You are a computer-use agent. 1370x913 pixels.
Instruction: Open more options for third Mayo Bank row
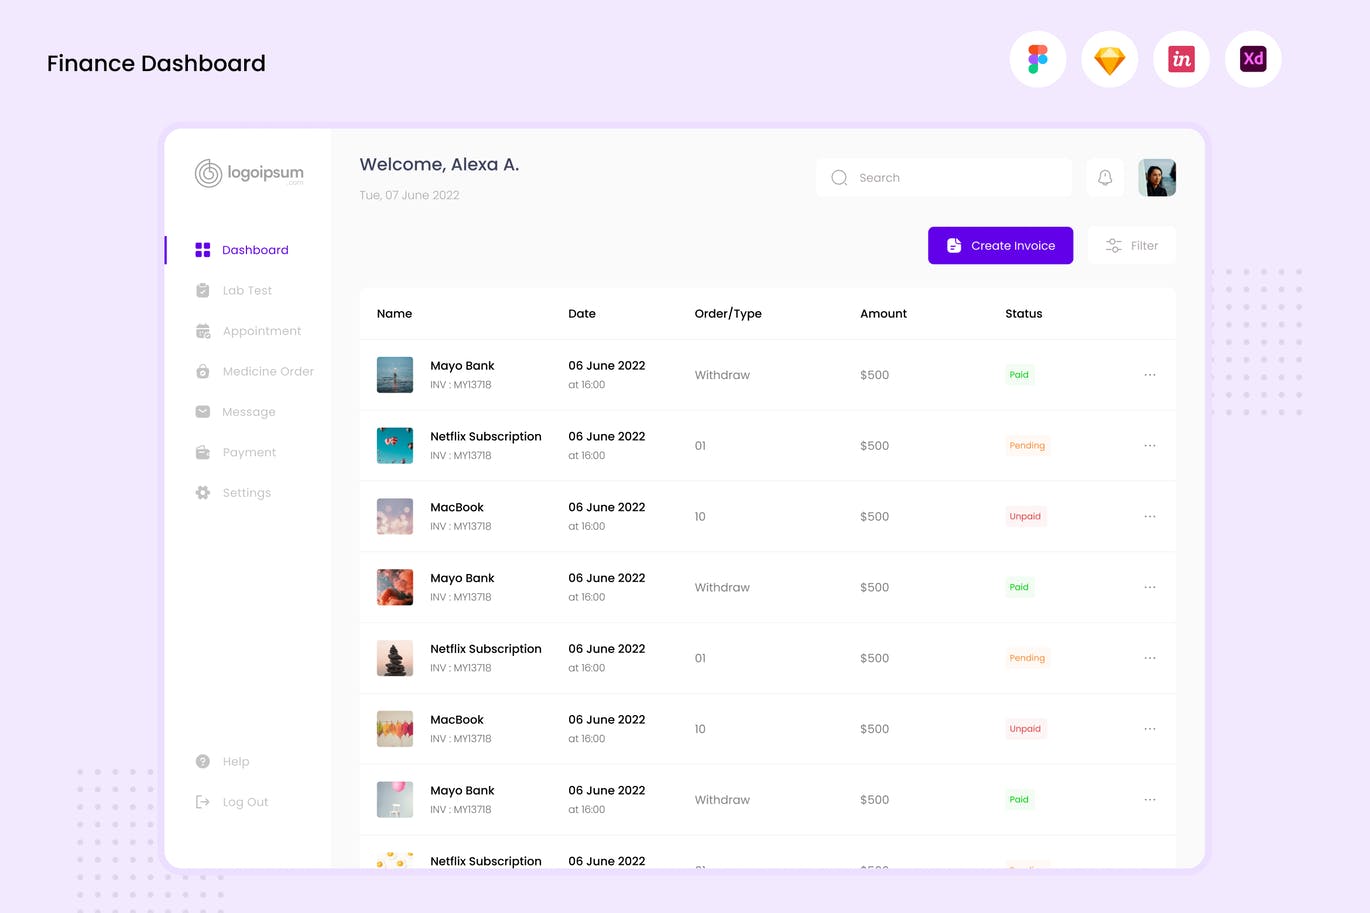pyautogui.click(x=1150, y=800)
